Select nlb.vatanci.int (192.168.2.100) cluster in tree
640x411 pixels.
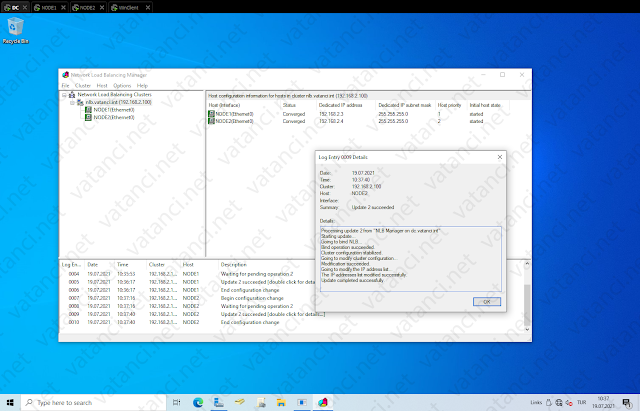point(118,102)
